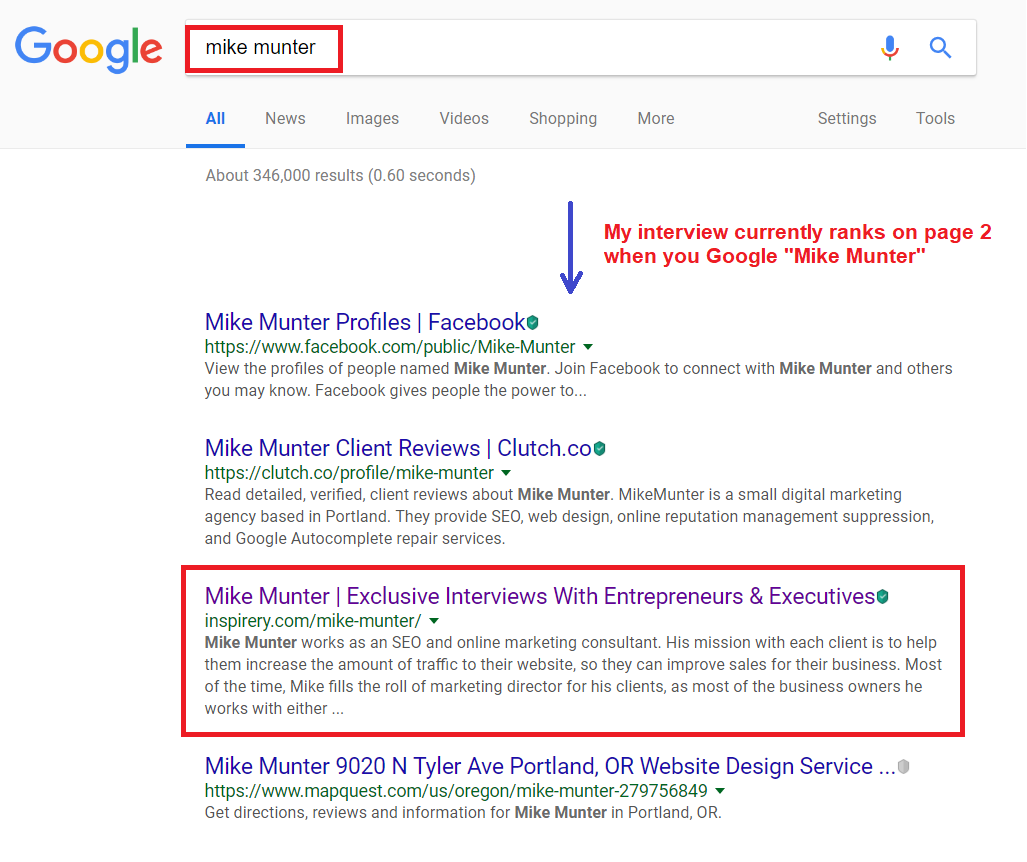Open search Tools options
The width and height of the screenshot is (1027, 862).
[x=935, y=119]
